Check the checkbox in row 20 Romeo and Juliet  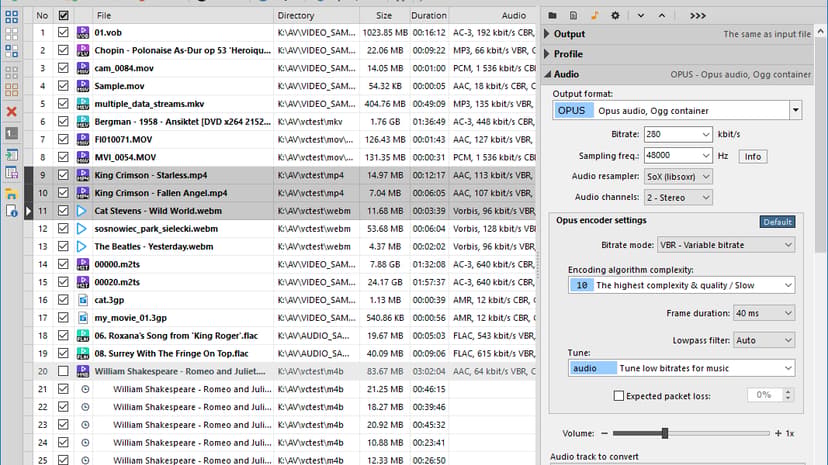(x=63, y=372)
